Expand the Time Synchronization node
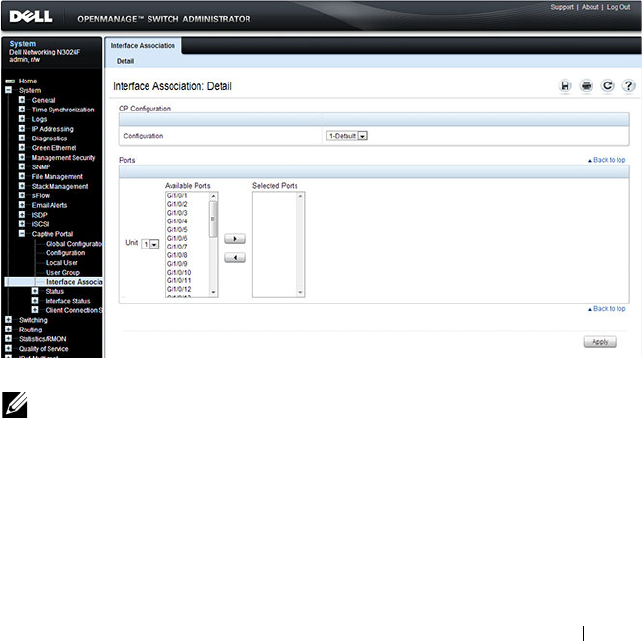Viewport: 642px width, 641px height. 22,109
